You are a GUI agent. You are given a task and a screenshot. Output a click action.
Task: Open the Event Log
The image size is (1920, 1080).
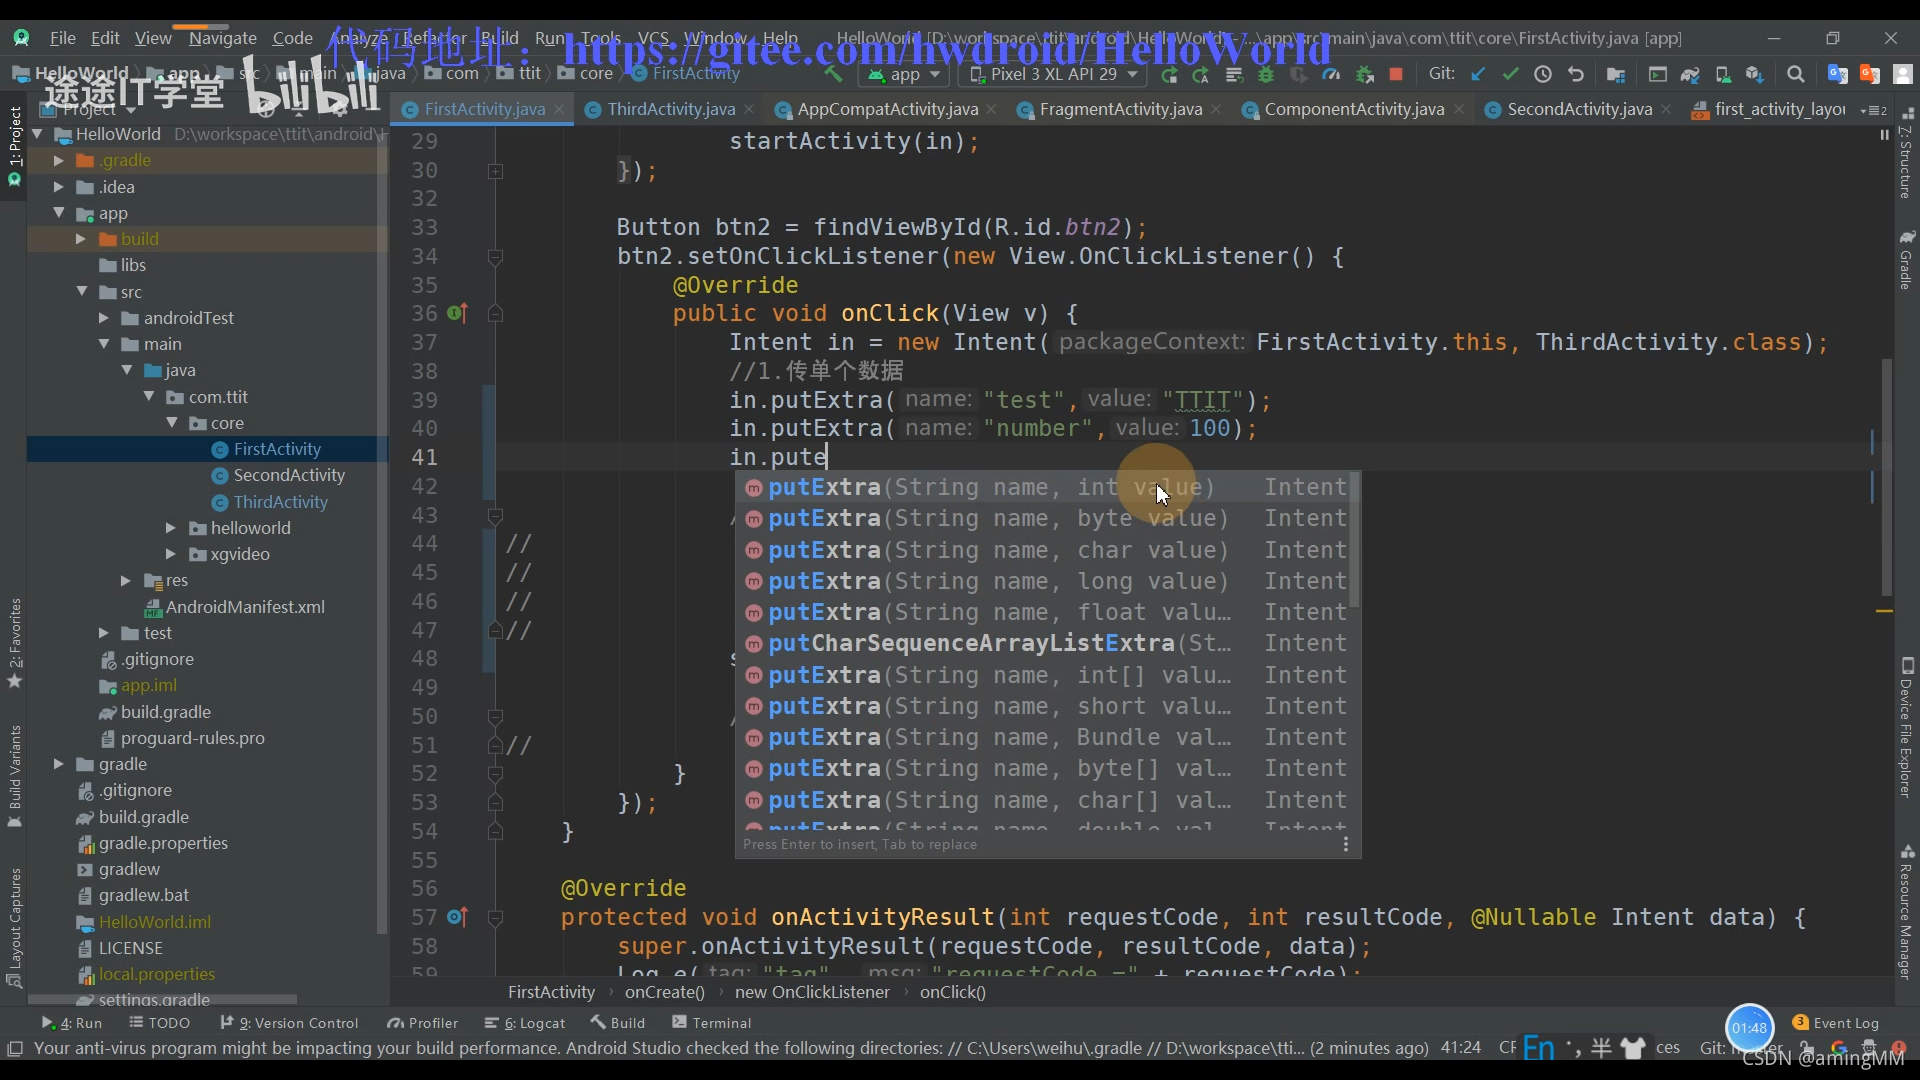[x=1836, y=1023]
